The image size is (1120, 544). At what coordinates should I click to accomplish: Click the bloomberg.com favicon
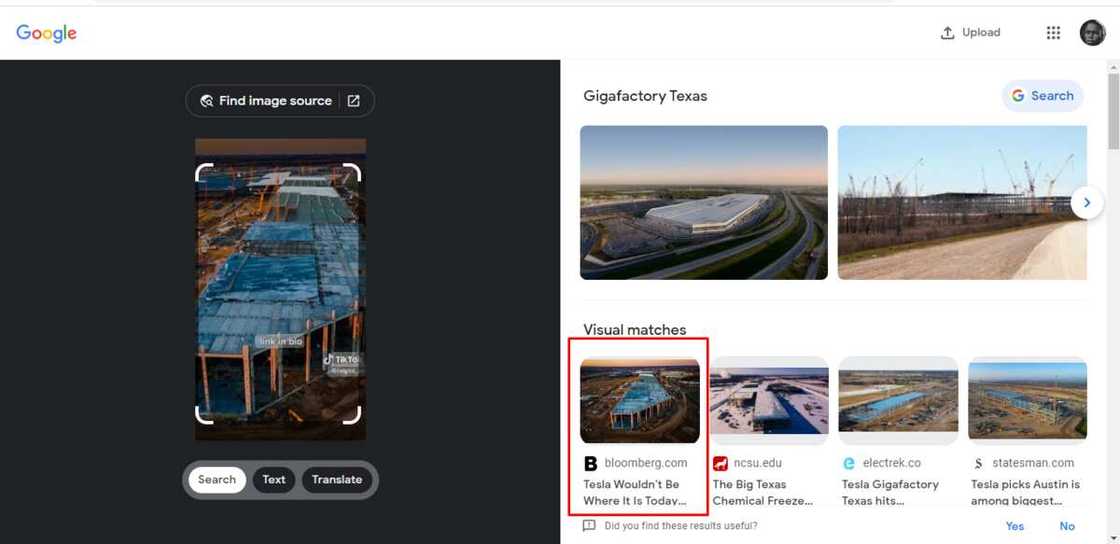[590, 463]
